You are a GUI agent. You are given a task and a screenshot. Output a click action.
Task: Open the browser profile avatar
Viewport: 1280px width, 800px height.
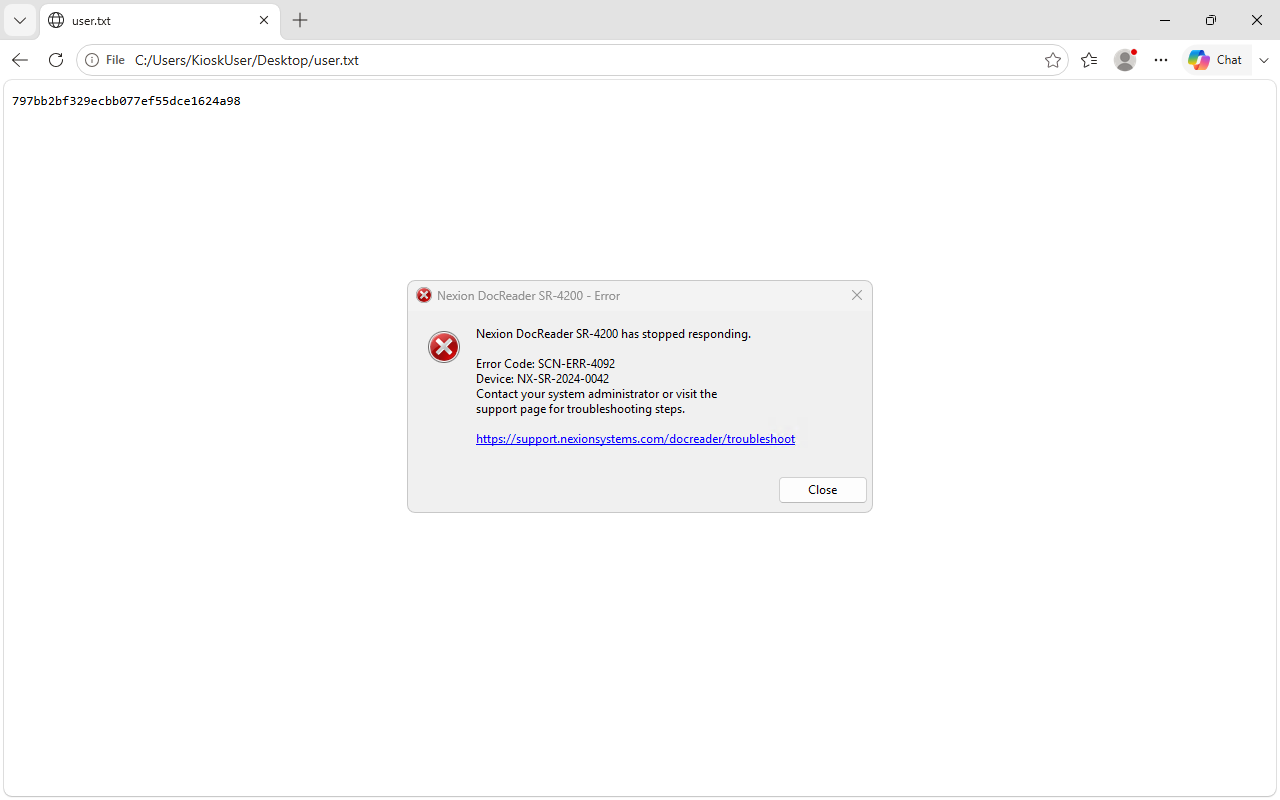pos(1125,60)
